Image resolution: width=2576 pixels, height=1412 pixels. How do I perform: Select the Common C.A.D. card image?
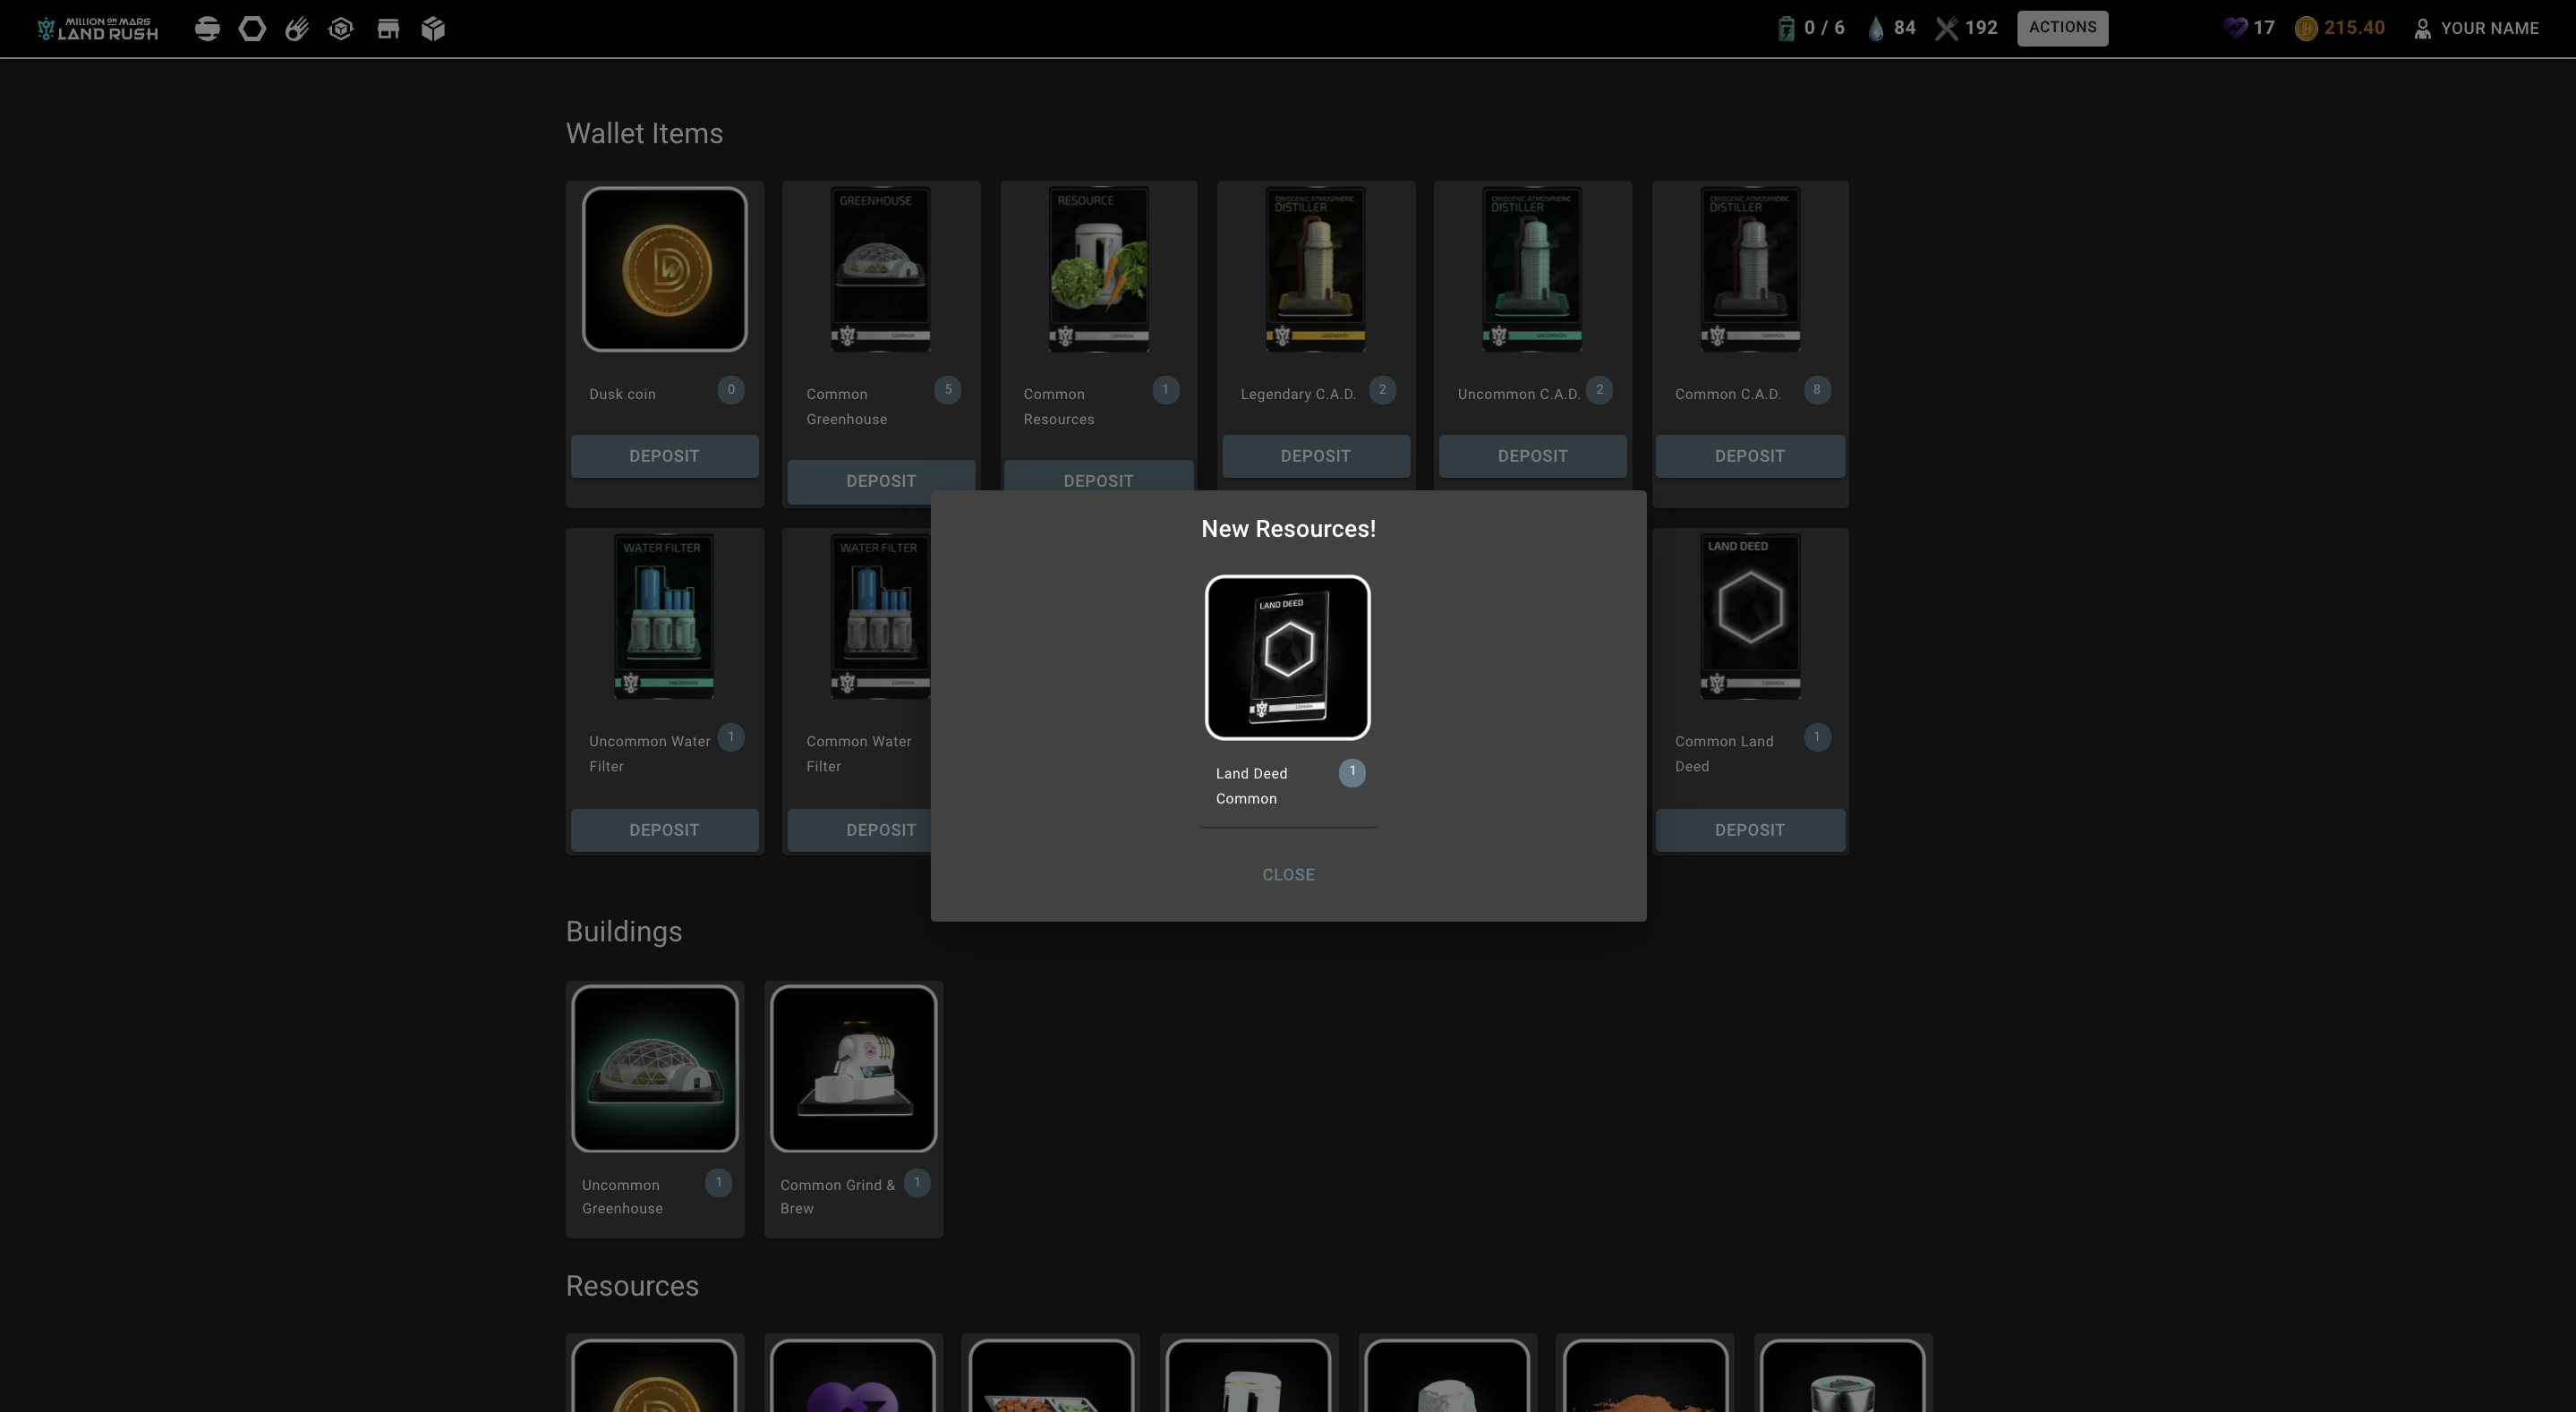coord(1750,269)
